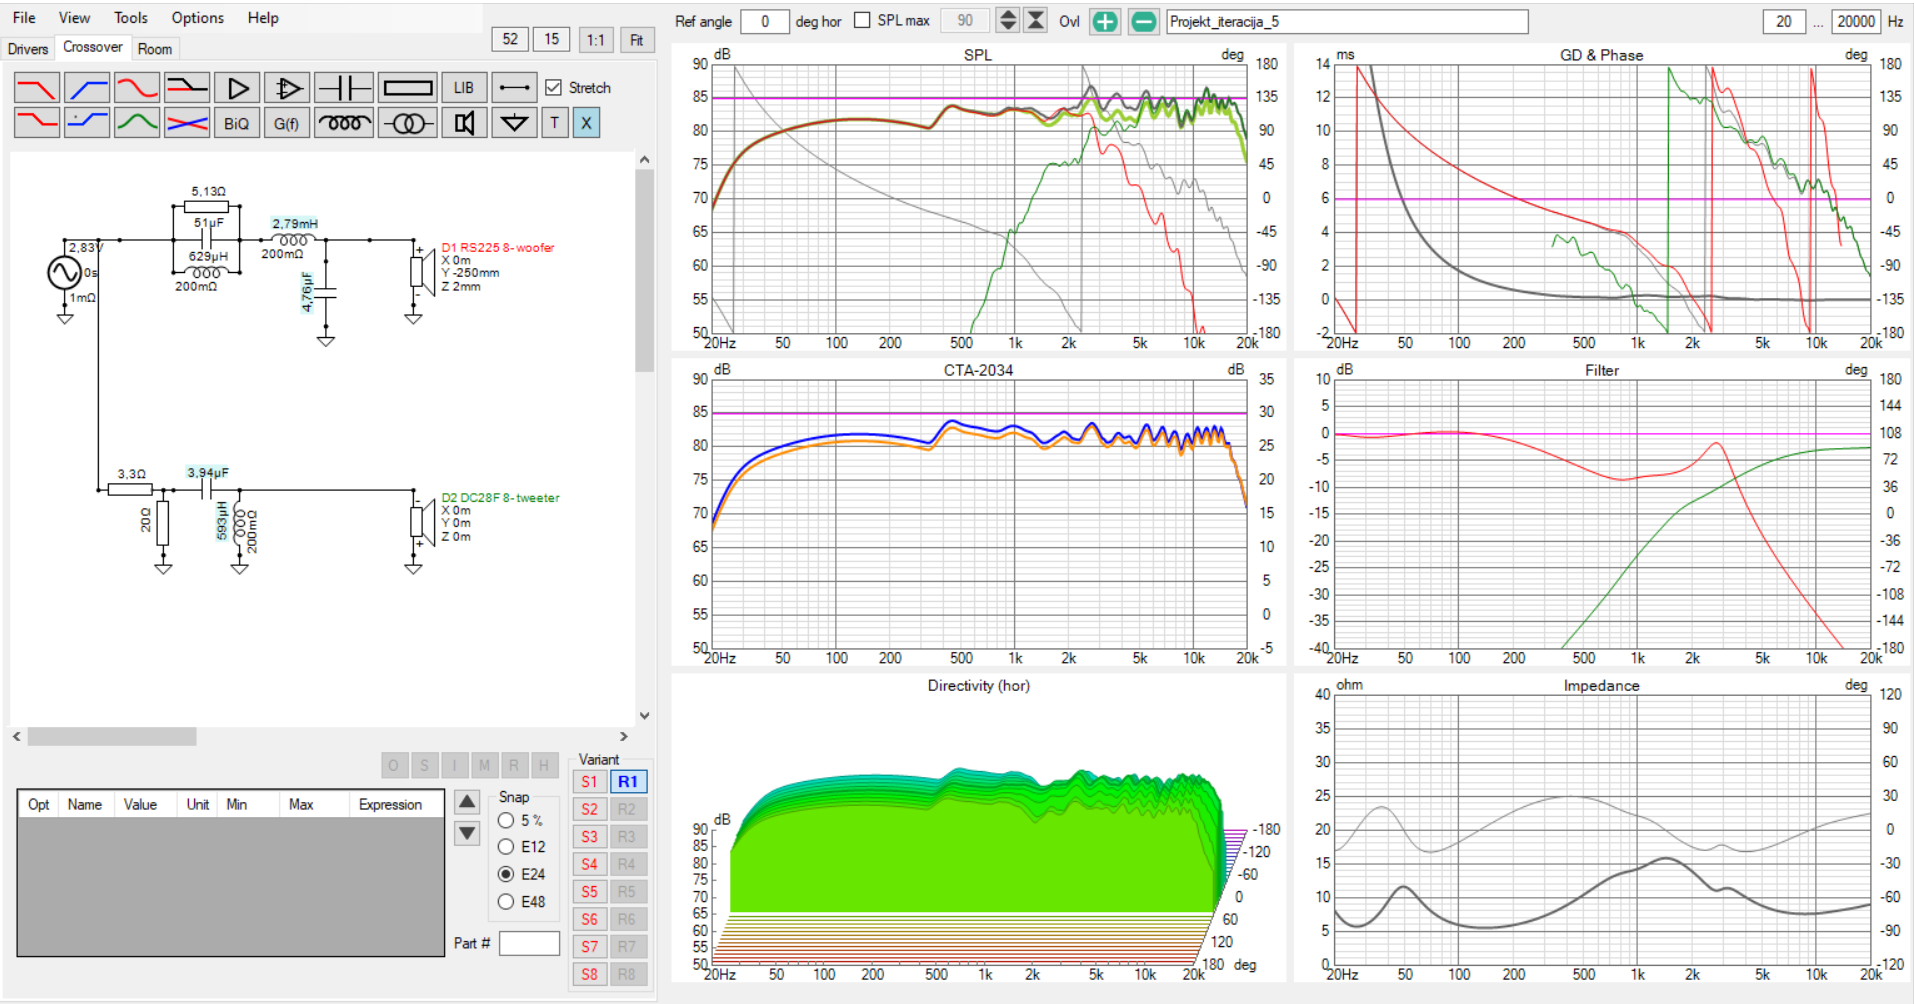Switch to the Room tab

(x=155, y=49)
